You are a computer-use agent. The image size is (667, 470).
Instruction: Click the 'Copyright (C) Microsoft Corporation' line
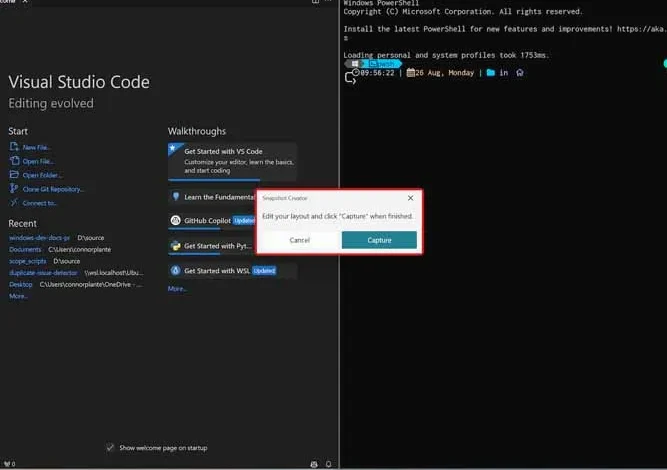(462, 11)
